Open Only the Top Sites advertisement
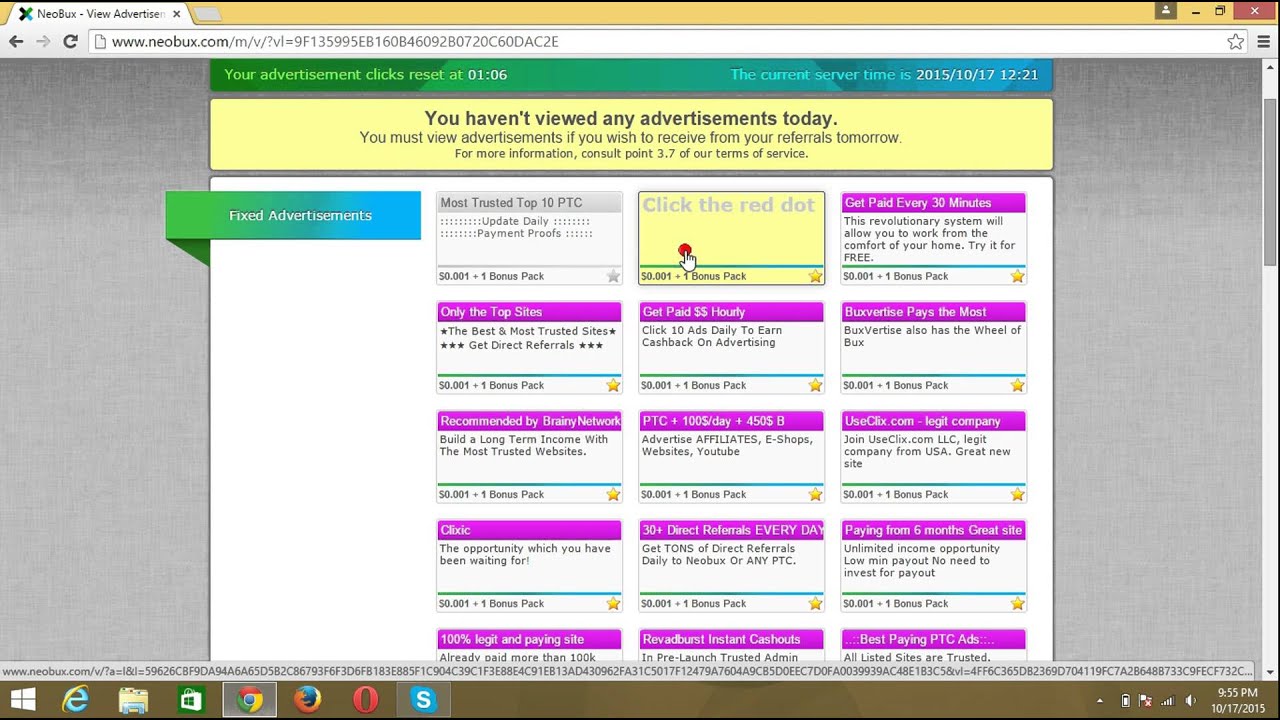Screen dimensions: 1280x720 tap(529, 347)
